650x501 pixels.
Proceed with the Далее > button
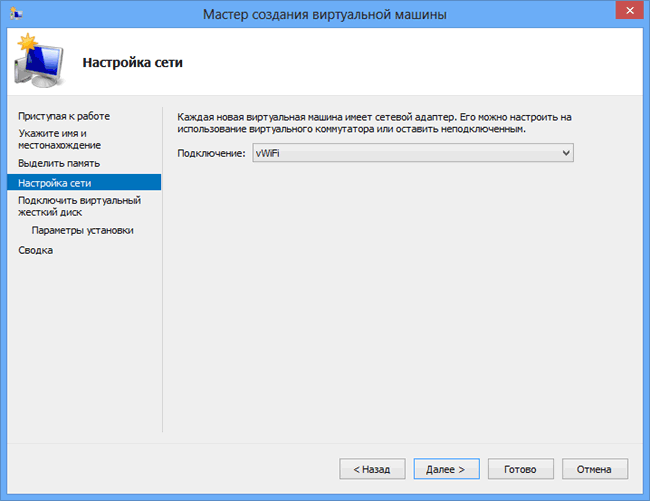[x=446, y=468]
